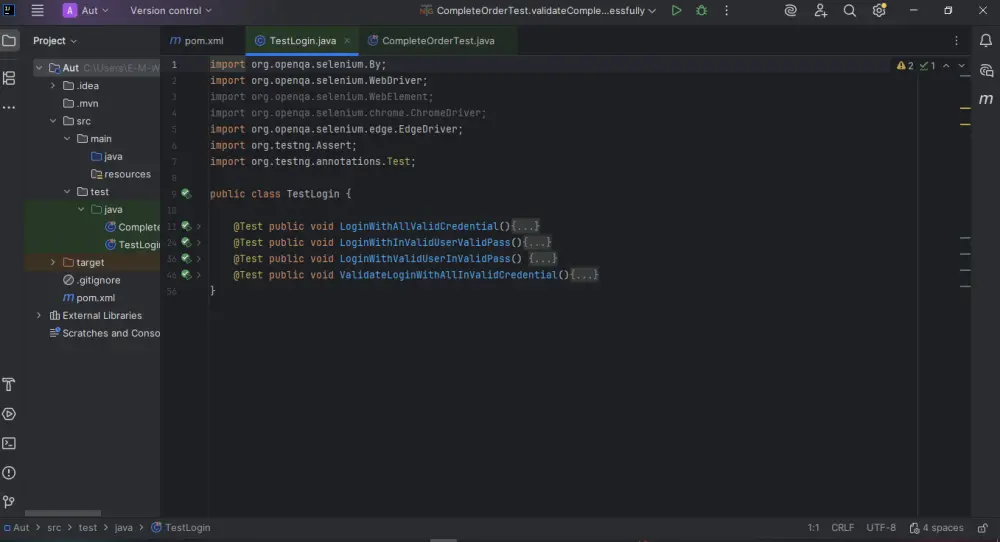
Task: Open the Maven tool window icon
Action: pos(986,99)
